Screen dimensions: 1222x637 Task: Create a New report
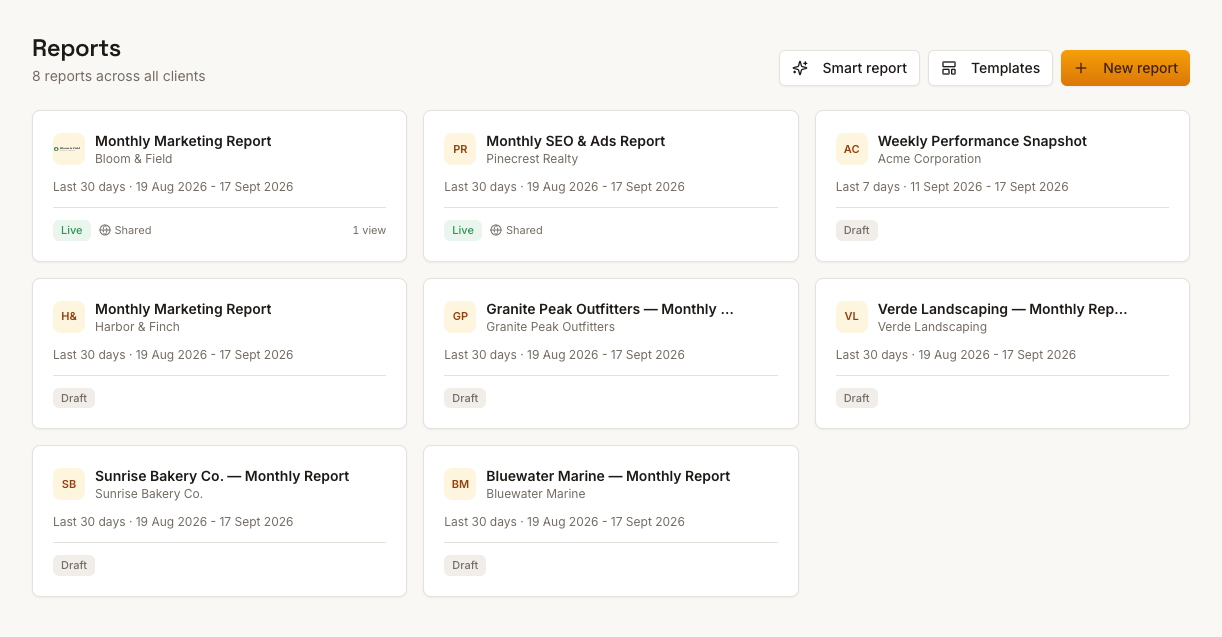click(x=1125, y=68)
